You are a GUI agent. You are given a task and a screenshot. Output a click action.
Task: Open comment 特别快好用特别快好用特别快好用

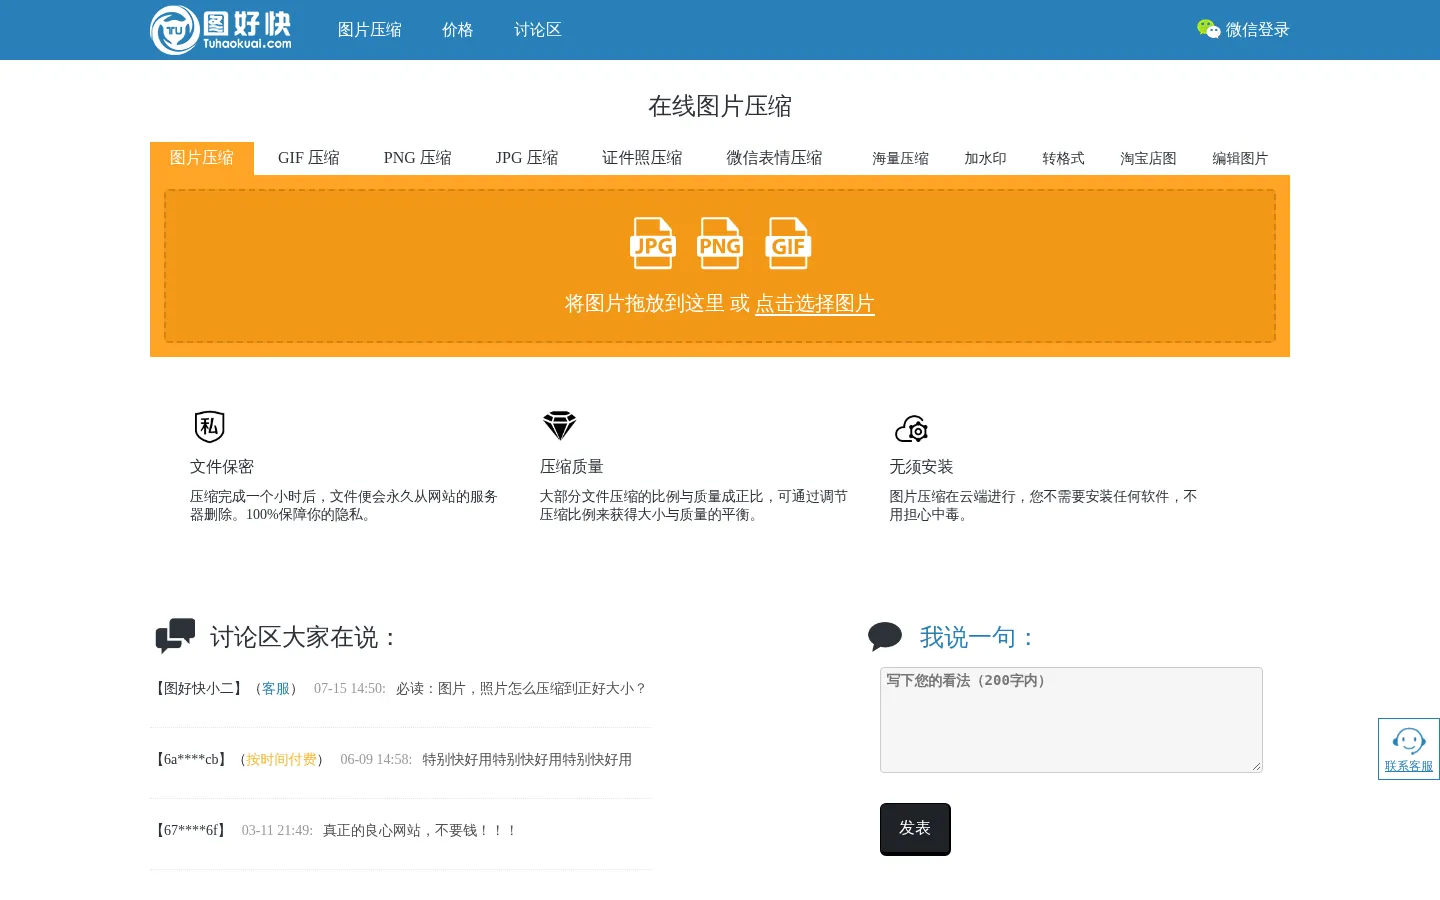click(527, 760)
